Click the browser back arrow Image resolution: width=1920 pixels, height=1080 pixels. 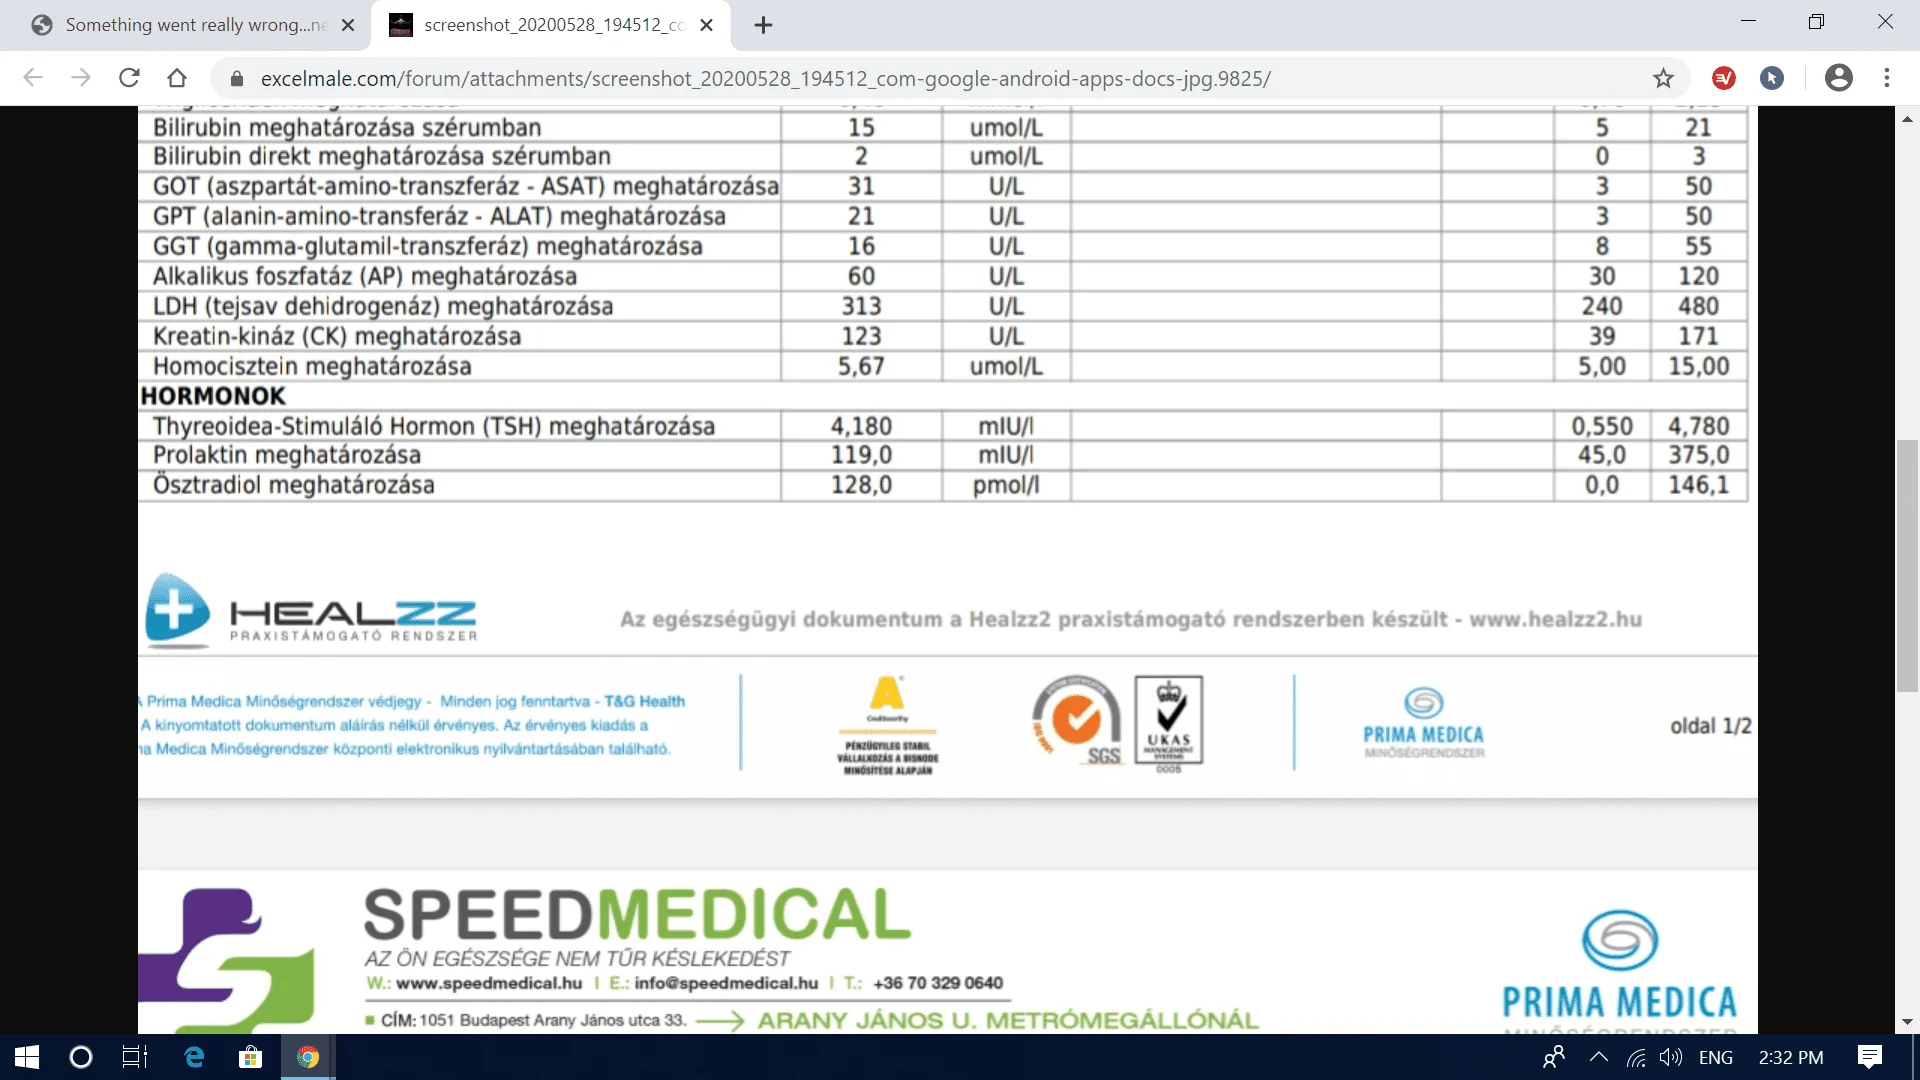pos(33,78)
